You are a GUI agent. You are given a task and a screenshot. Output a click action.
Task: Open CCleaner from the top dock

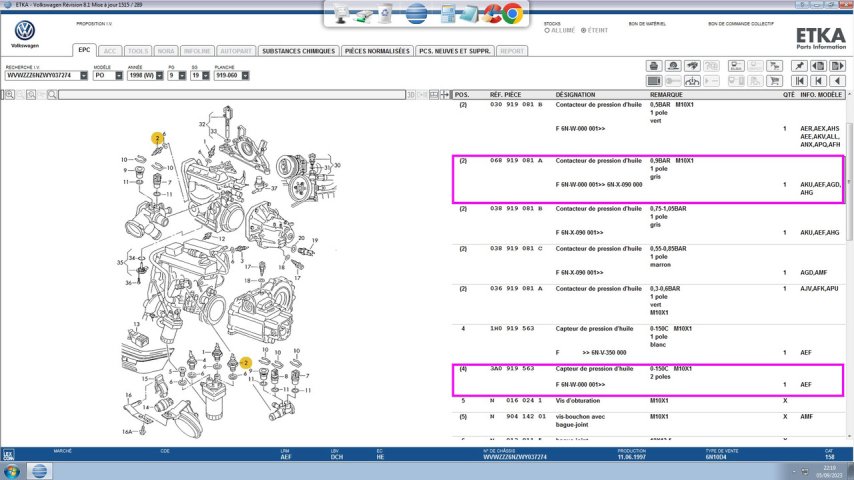pos(492,14)
